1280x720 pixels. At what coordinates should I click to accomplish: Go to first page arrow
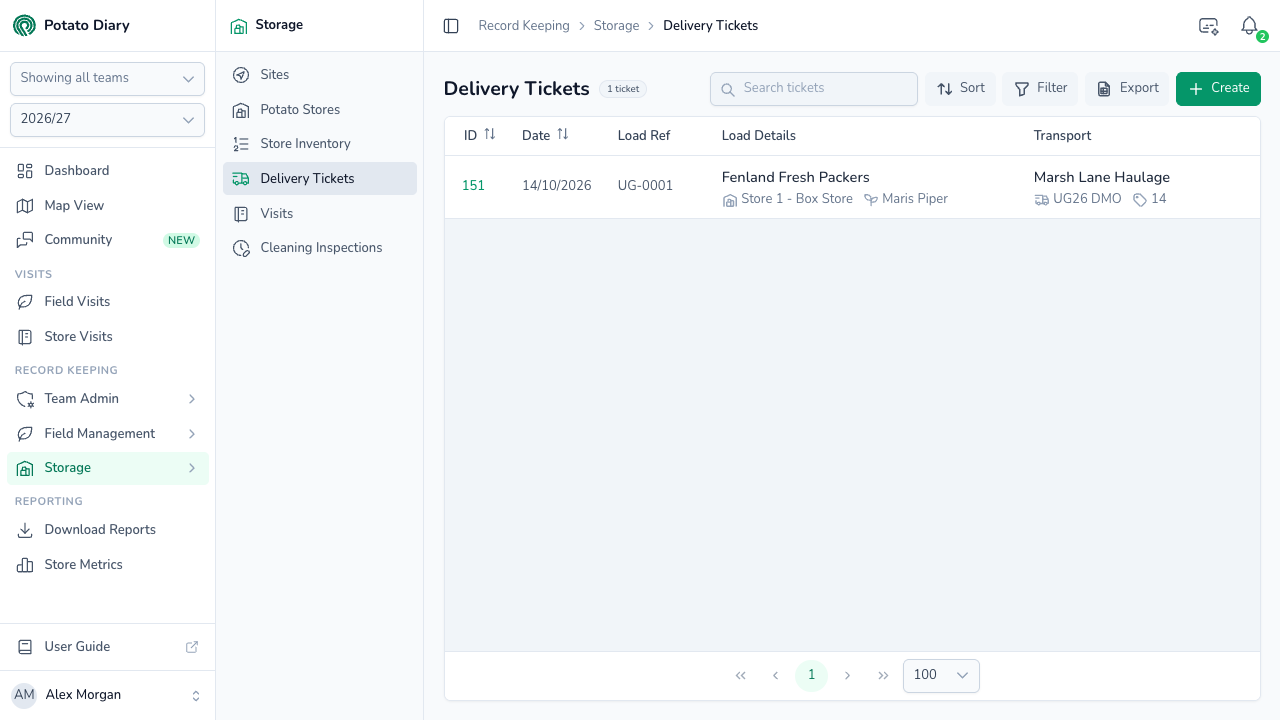pyautogui.click(x=741, y=676)
